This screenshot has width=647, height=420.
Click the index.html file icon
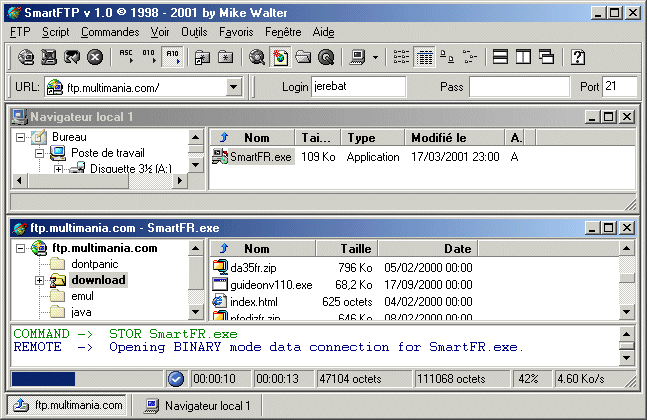click(x=220, y=301)
